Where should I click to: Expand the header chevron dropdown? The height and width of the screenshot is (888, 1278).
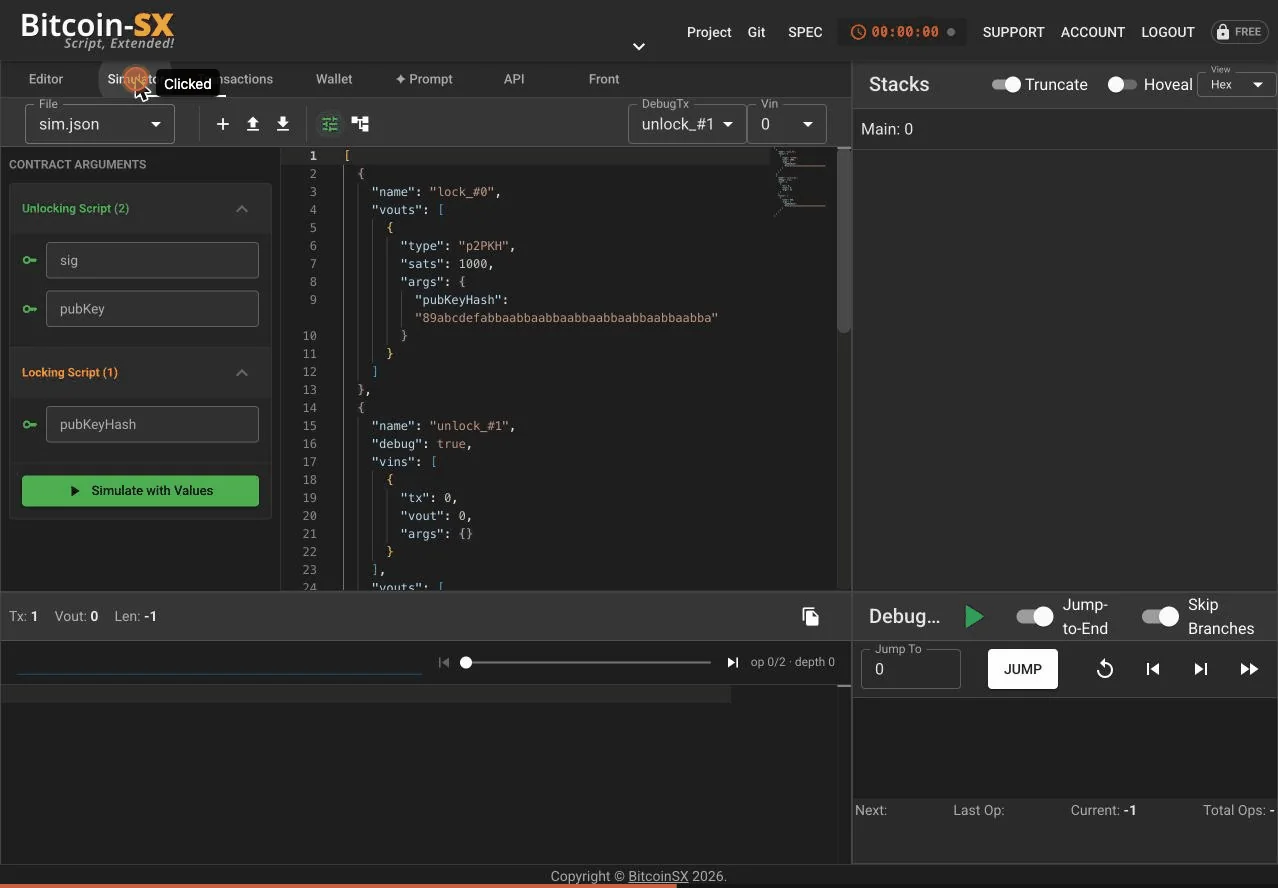[639, 46]
